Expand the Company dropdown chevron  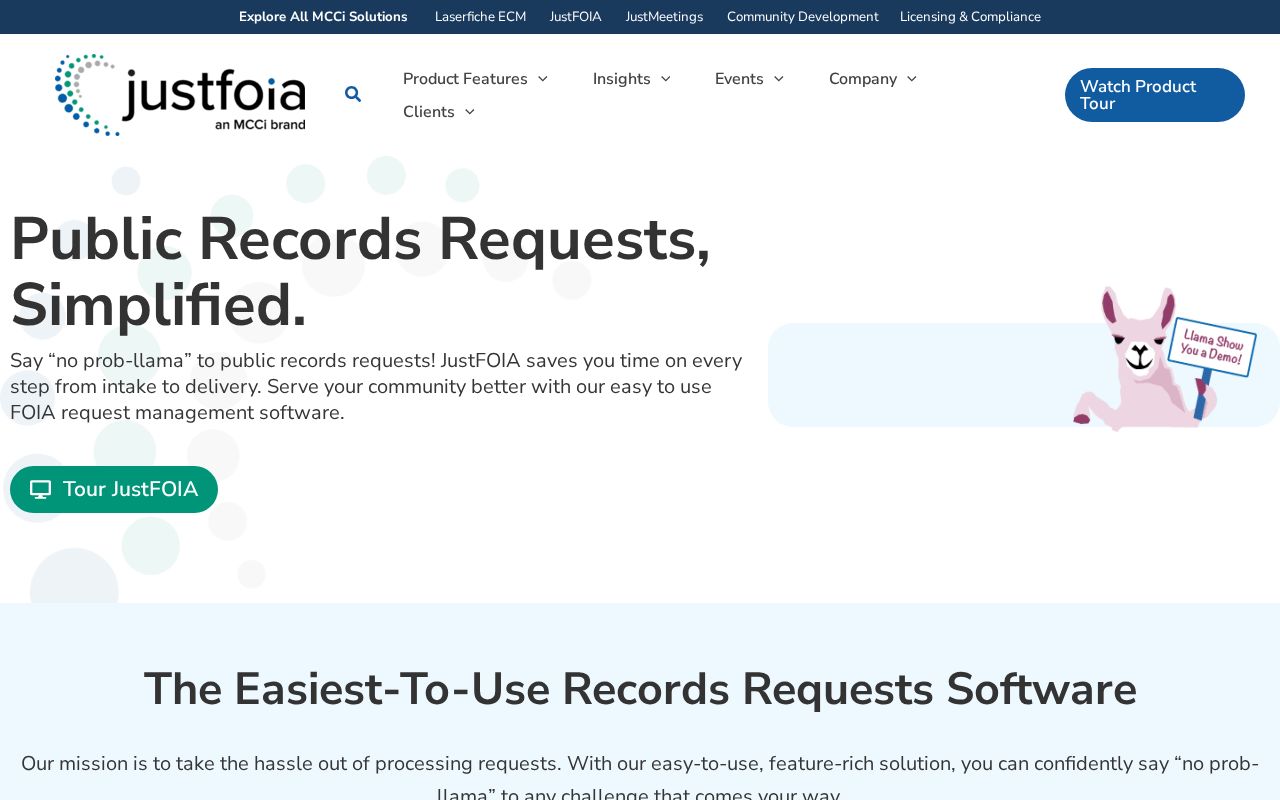912,79
